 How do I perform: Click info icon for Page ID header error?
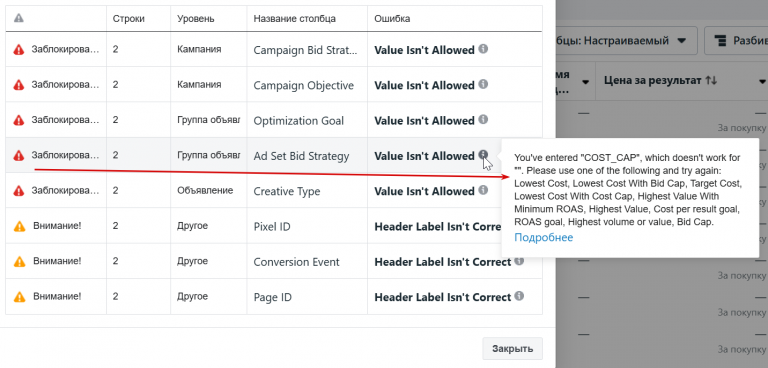(519, 296)
